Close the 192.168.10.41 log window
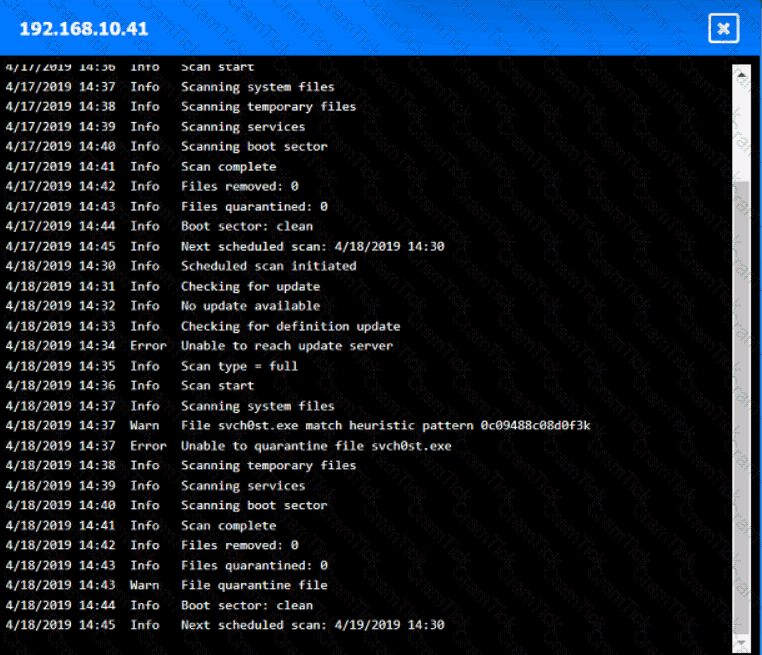 click(723, 28)
